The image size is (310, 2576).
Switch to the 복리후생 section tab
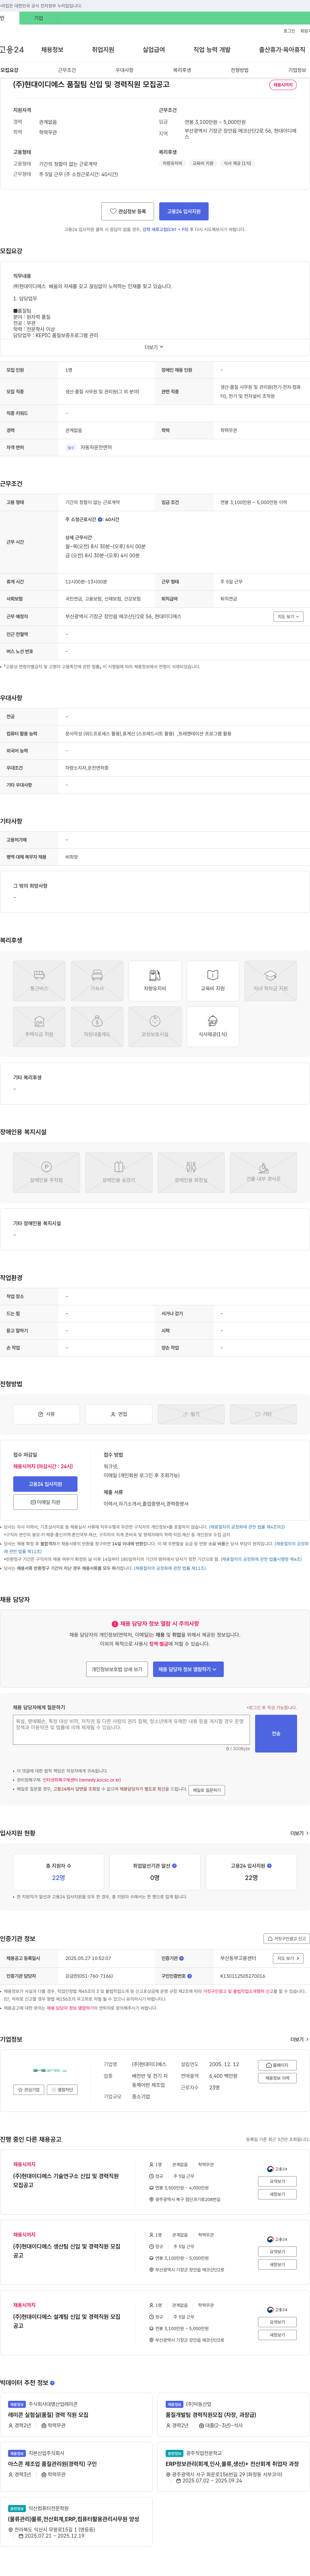[x=182, y=70]
